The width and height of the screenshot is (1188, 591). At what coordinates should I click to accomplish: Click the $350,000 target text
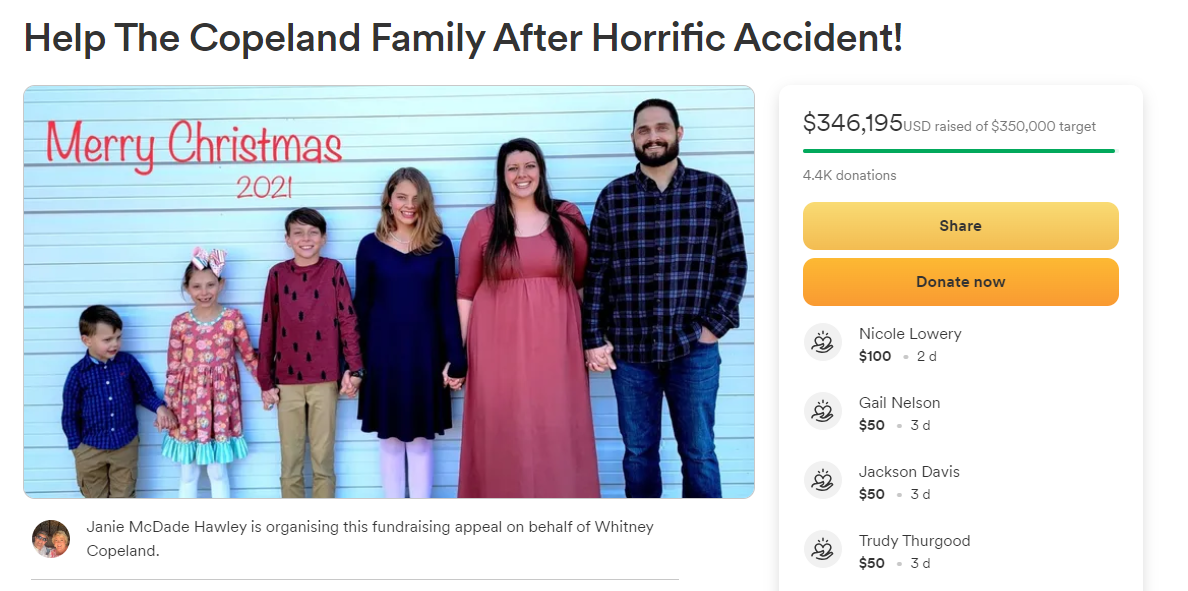[1043, 127]
